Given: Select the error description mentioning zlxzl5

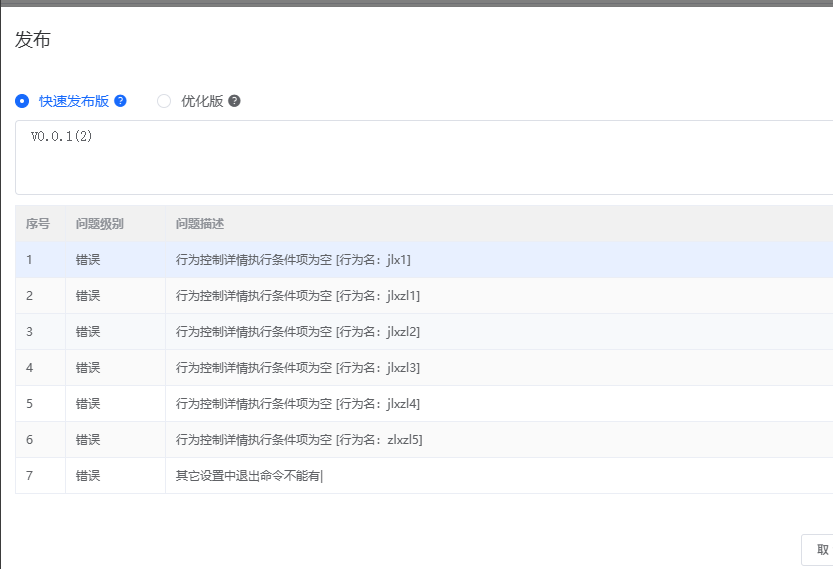Looking at the screenshot, I should point(299,439).
